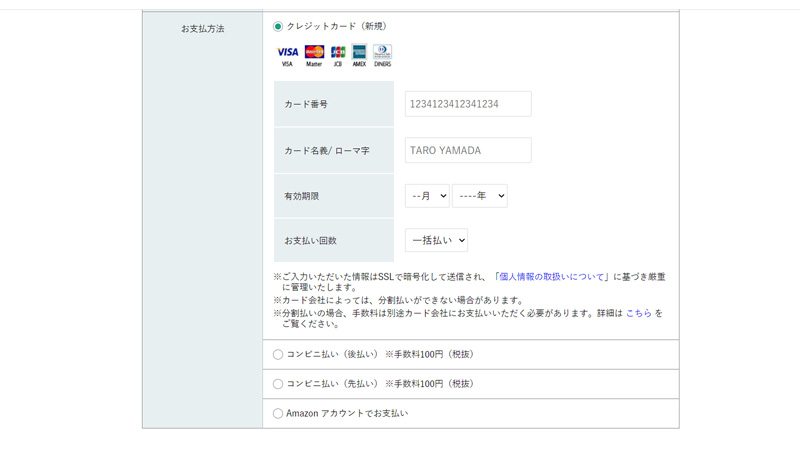Open the expiry year ----年 dropdown

click(x=480, y=196)
